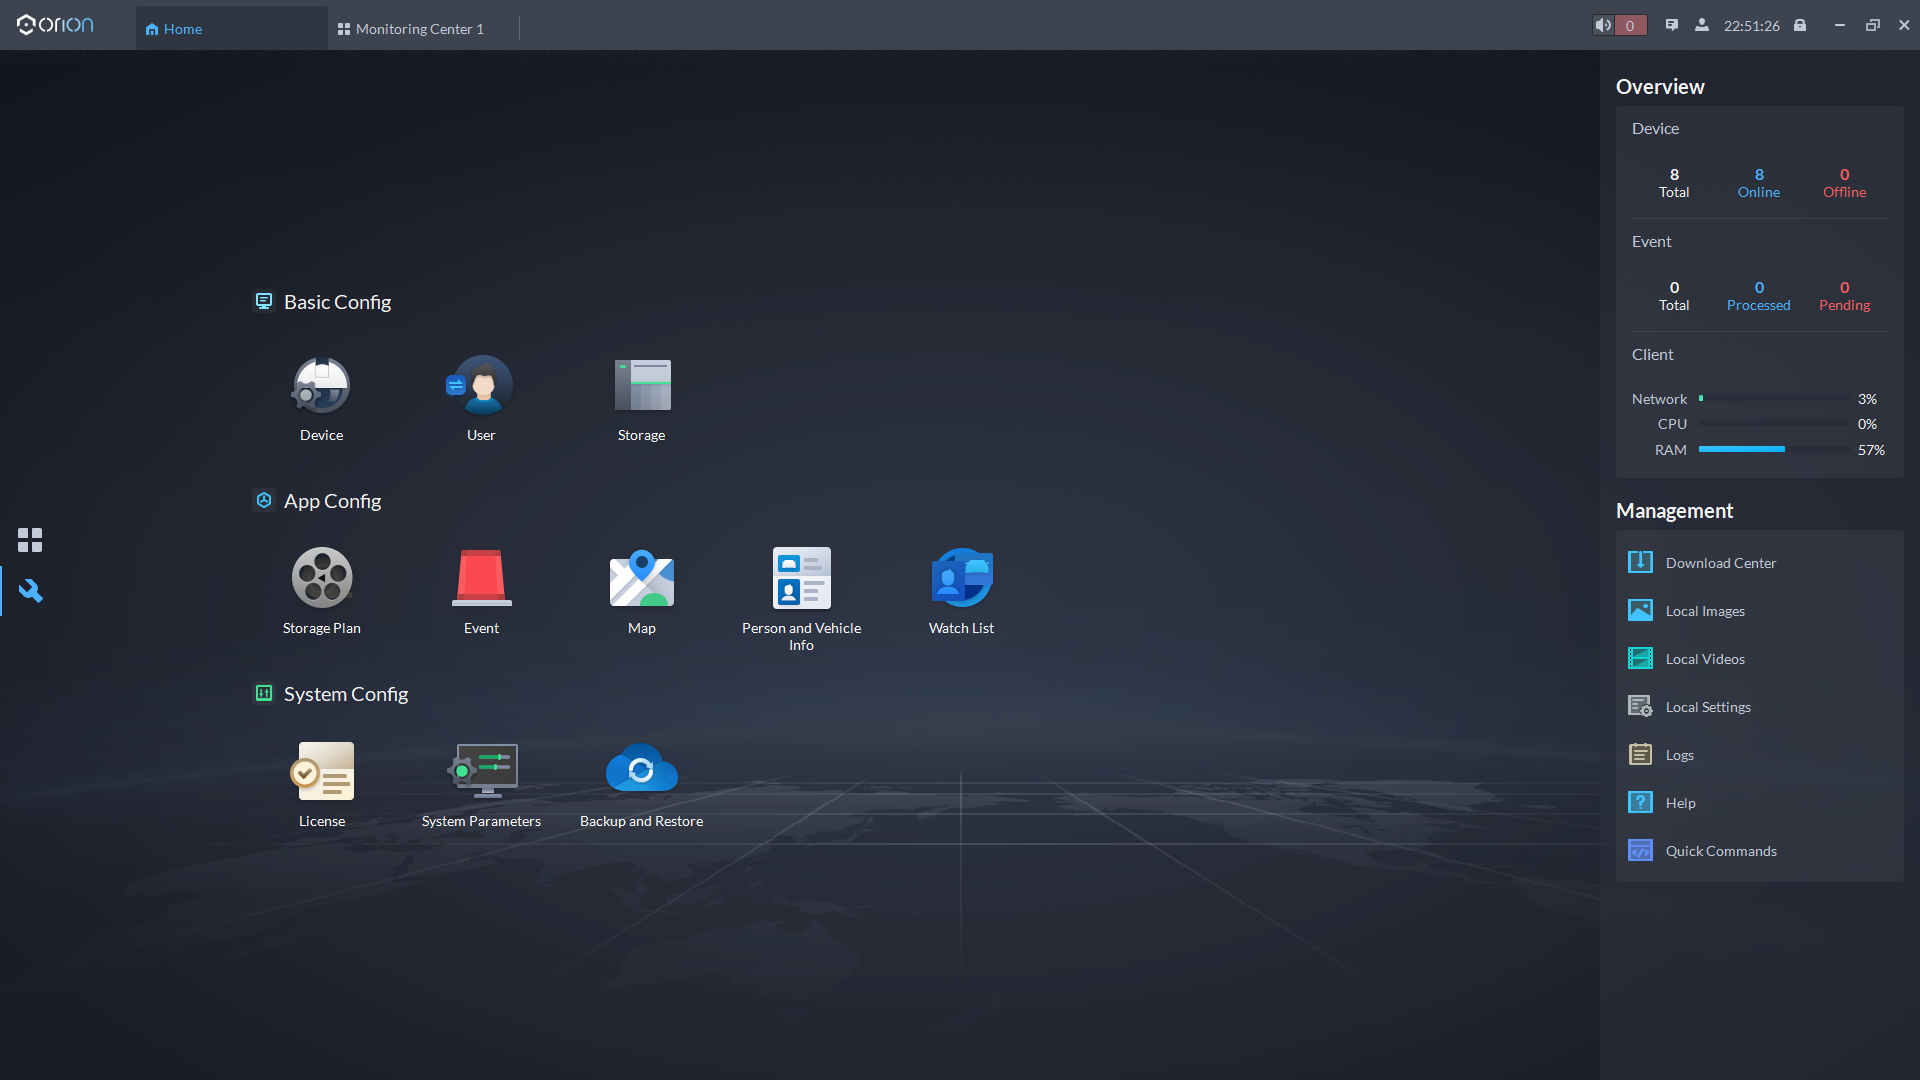Open the Event configuration icon
Image resolution: width=1920 pixels, height=1080 pixels.
coord(481,578)
